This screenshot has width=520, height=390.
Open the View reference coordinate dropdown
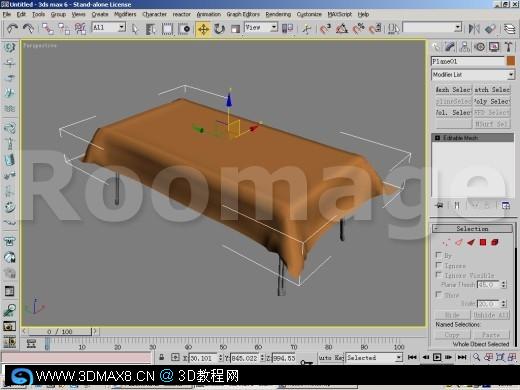[261, 27]
